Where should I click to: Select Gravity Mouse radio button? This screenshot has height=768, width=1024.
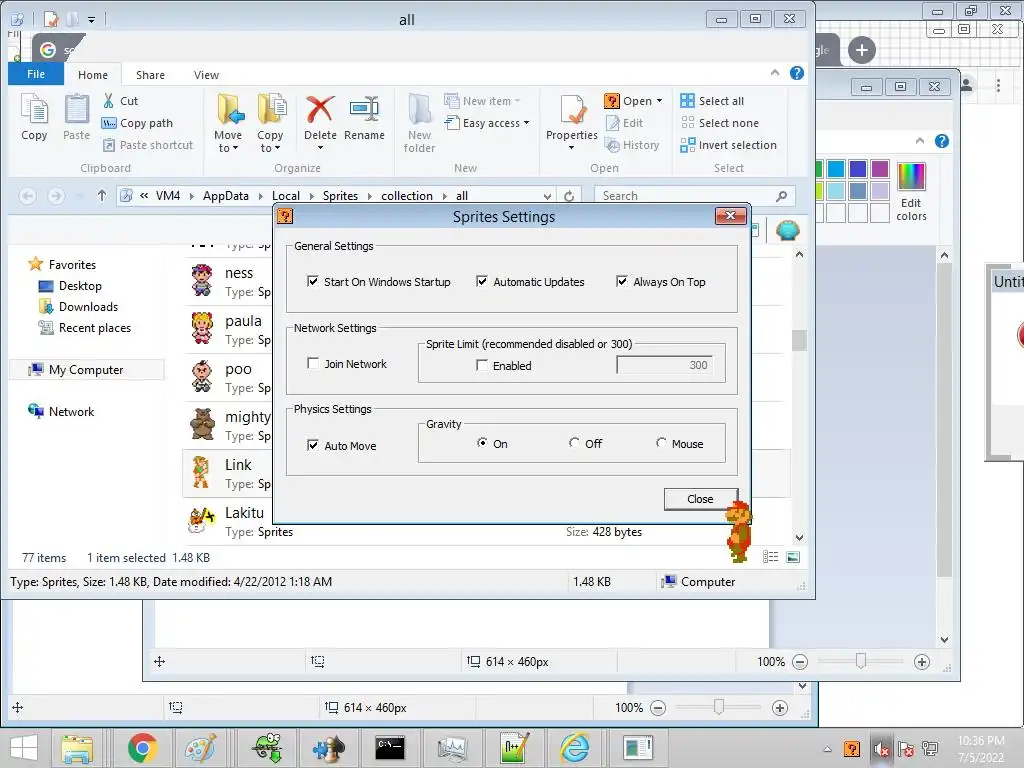pyautogui.click(x=661, y=443)
